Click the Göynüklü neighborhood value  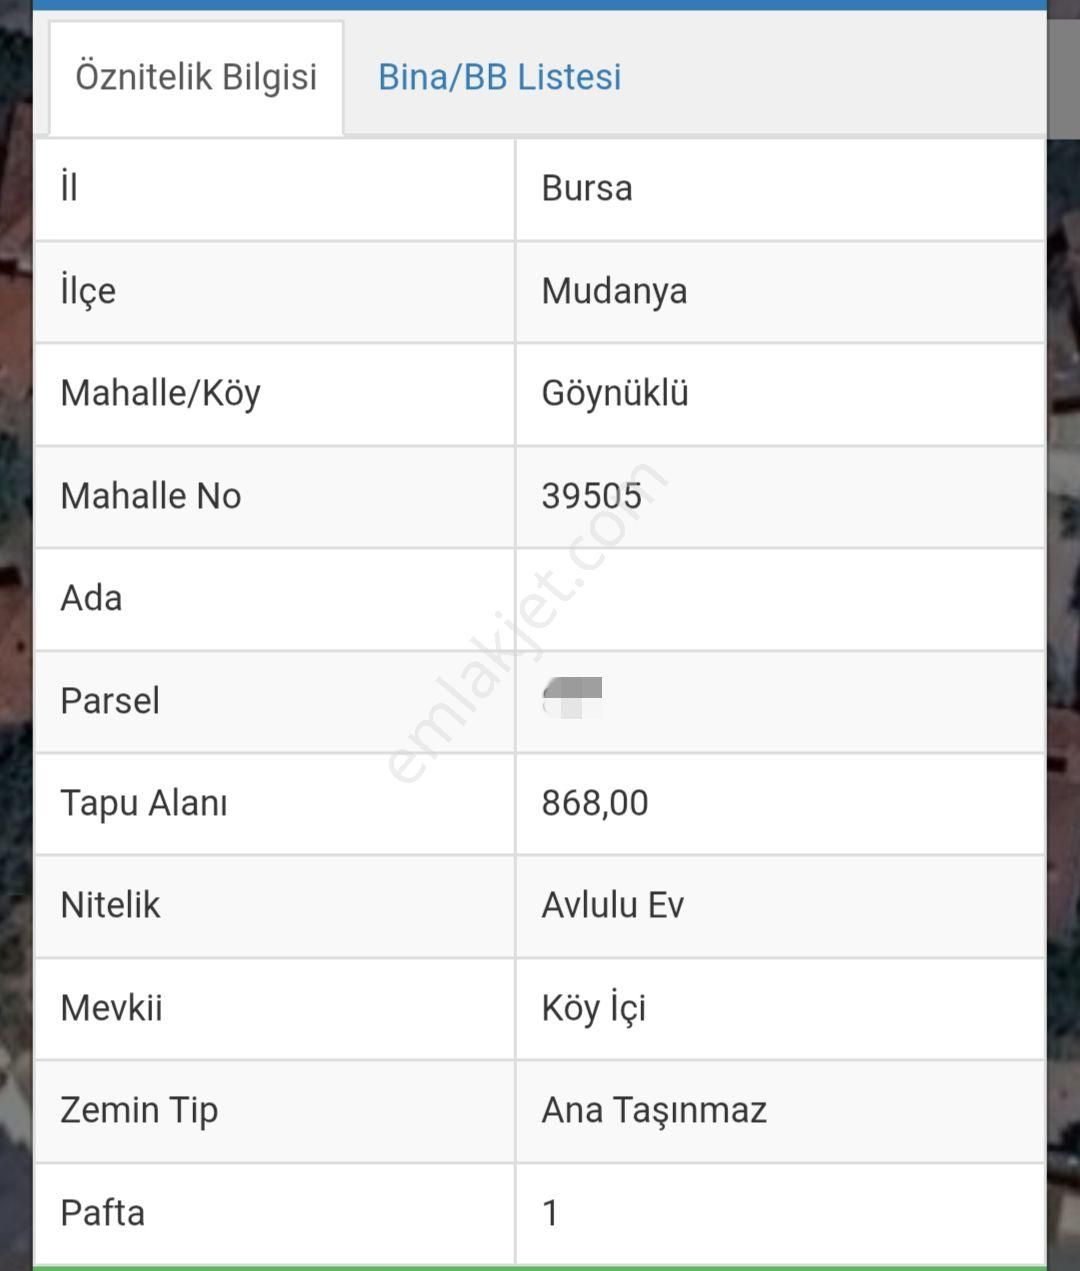(x=615, y=394)
